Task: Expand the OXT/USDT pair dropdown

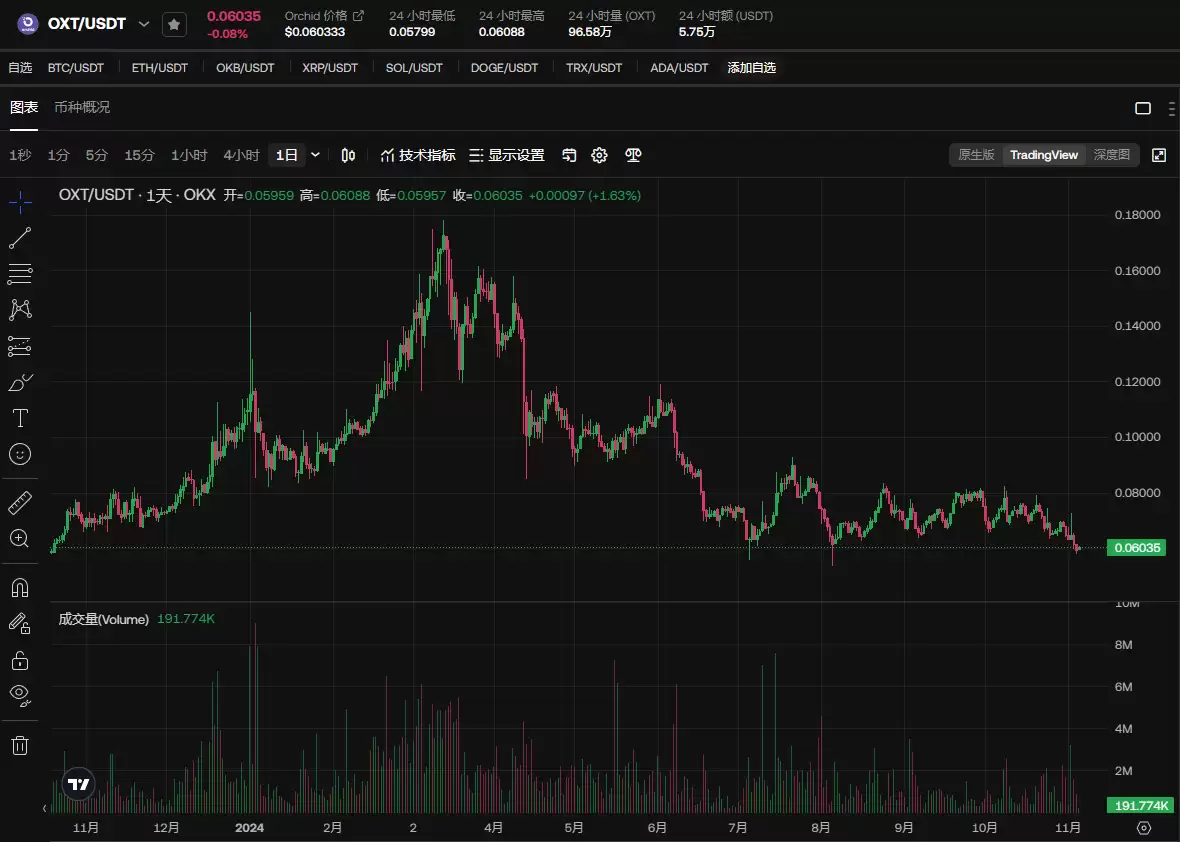Action: click(x=144, y=24)
